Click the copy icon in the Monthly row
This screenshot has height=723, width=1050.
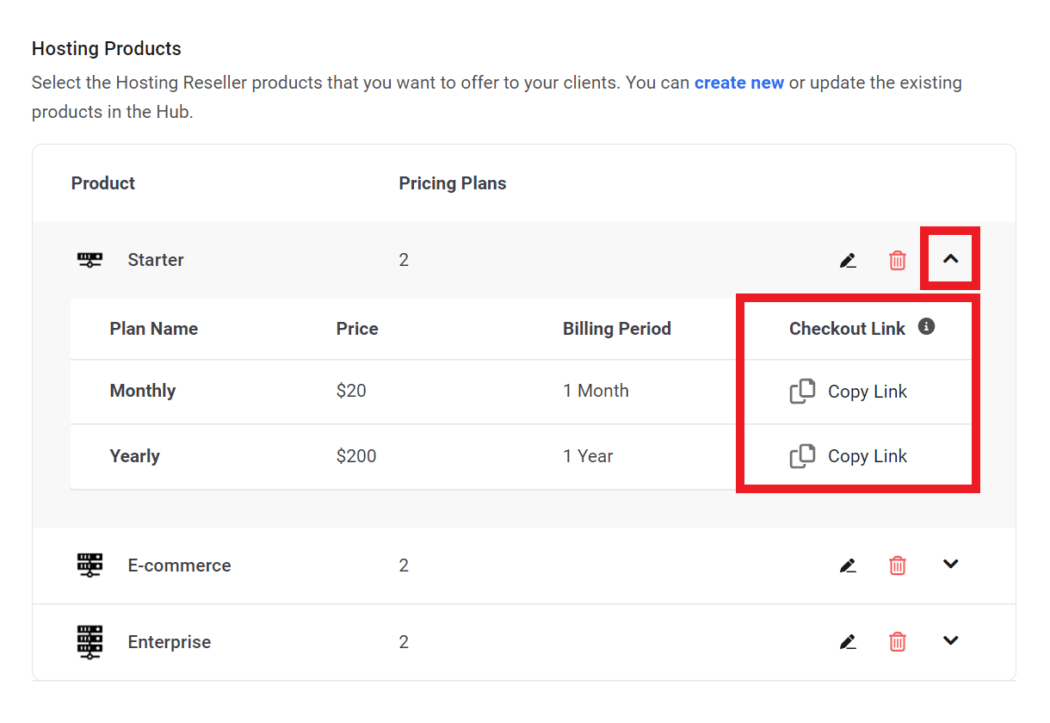802,392
